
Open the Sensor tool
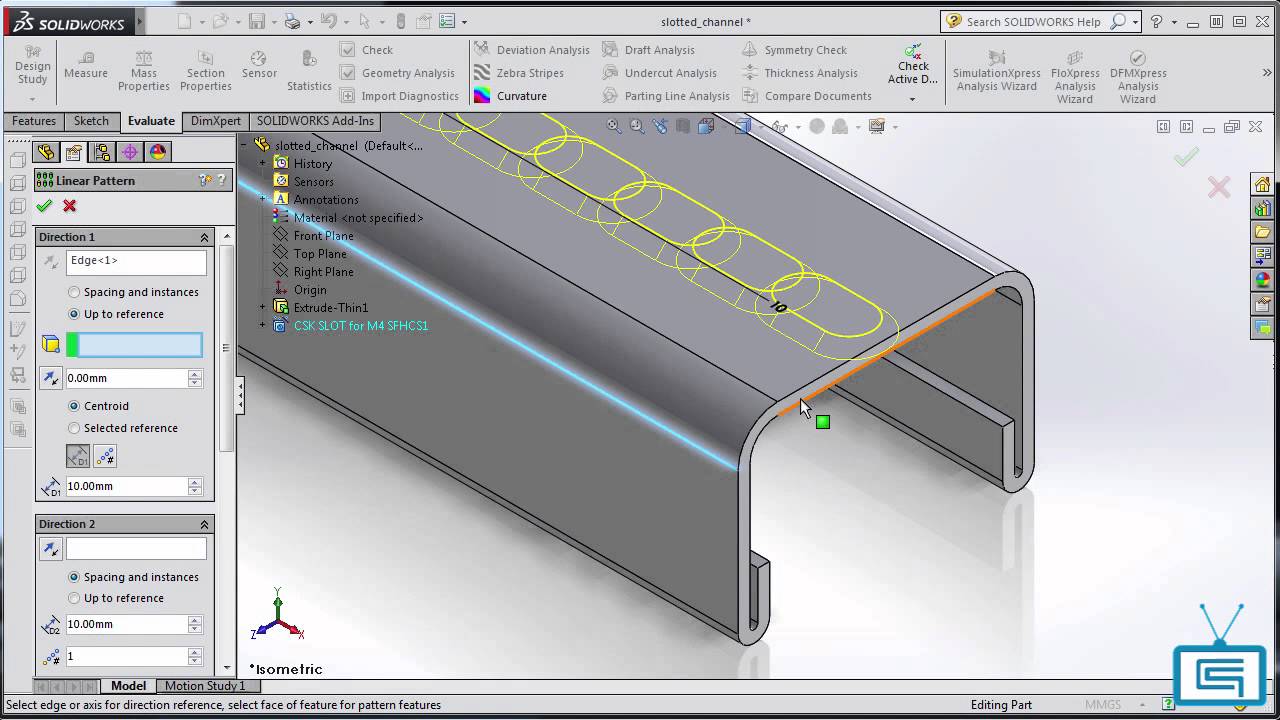(259, 65)
